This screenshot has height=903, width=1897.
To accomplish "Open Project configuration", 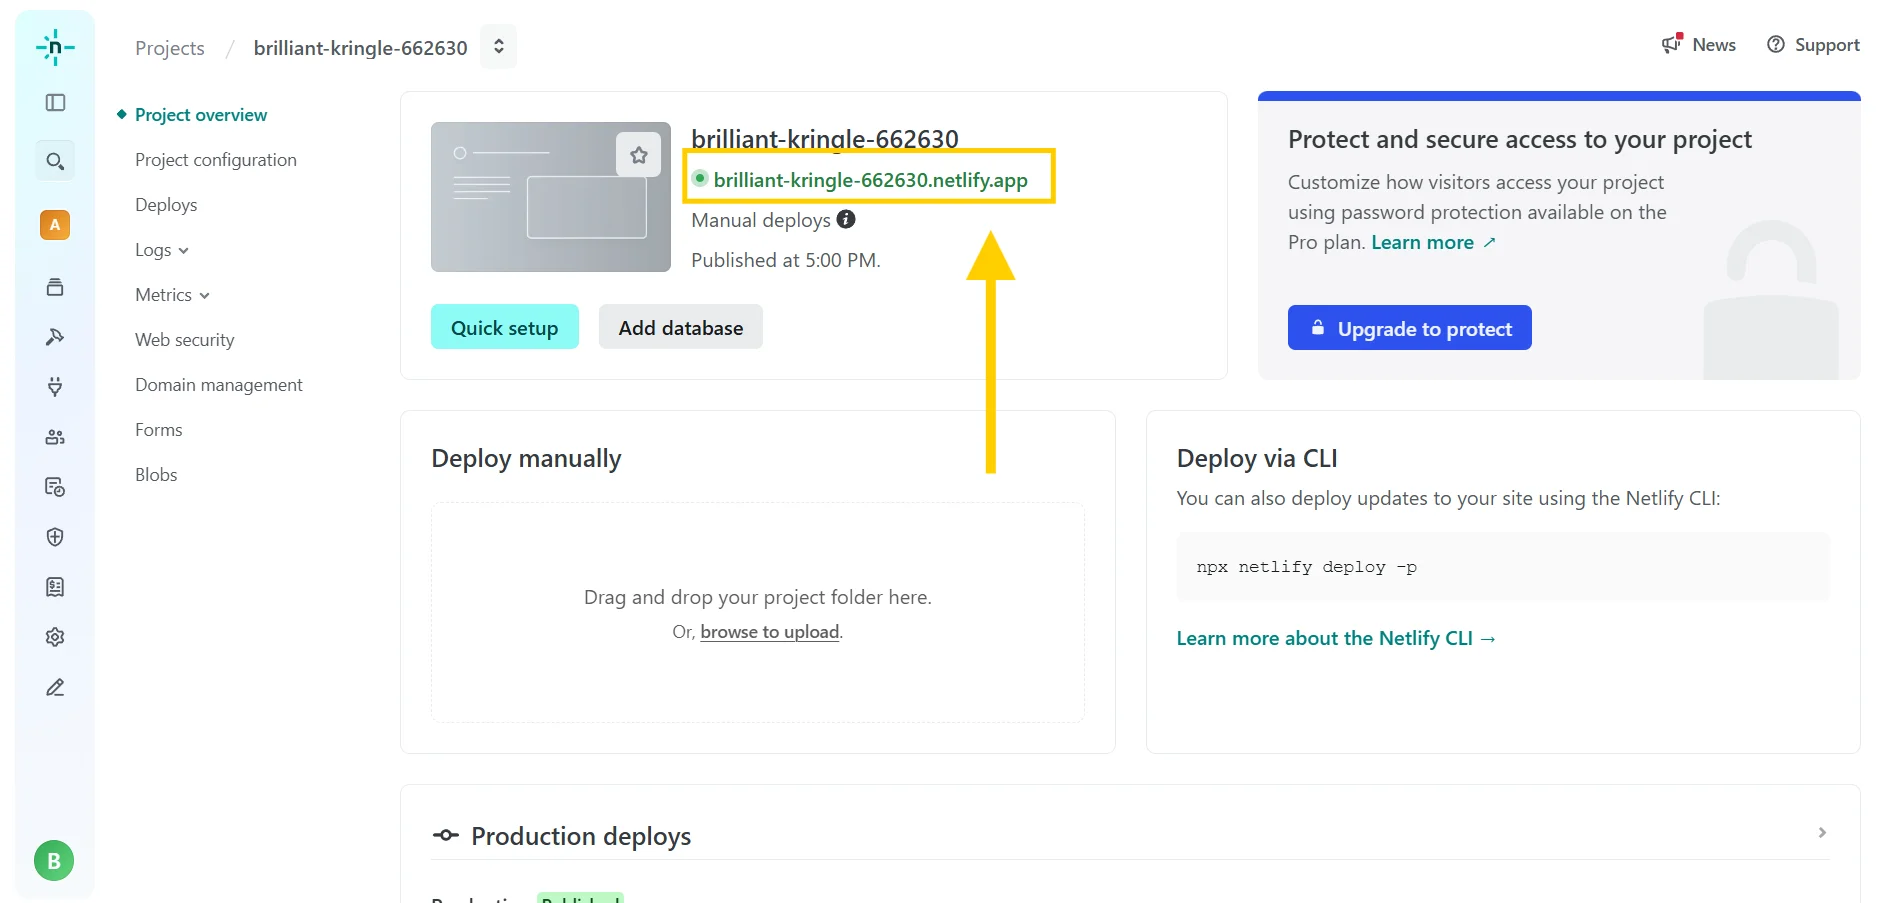I will (216, 160).
